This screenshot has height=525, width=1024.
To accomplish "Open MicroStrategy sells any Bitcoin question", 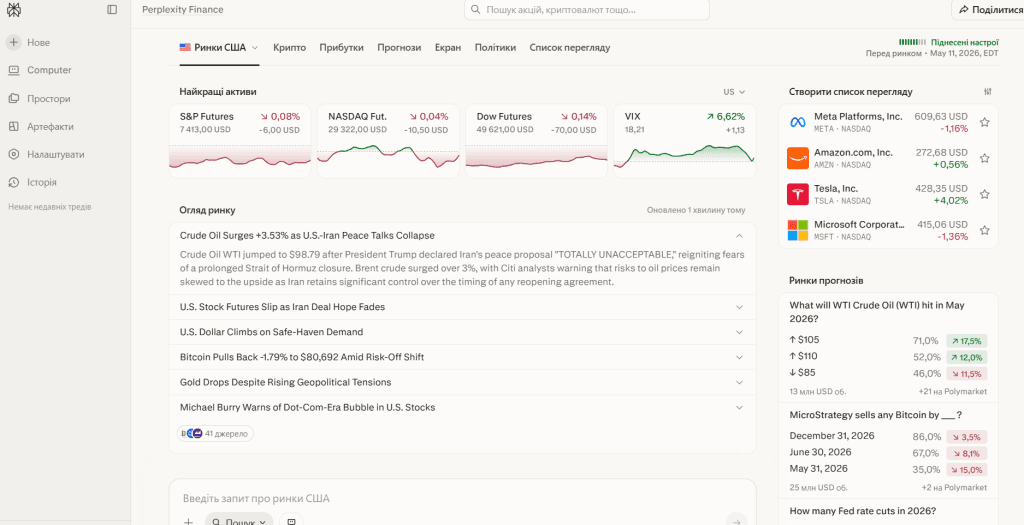I will click(x=876, y=415).
